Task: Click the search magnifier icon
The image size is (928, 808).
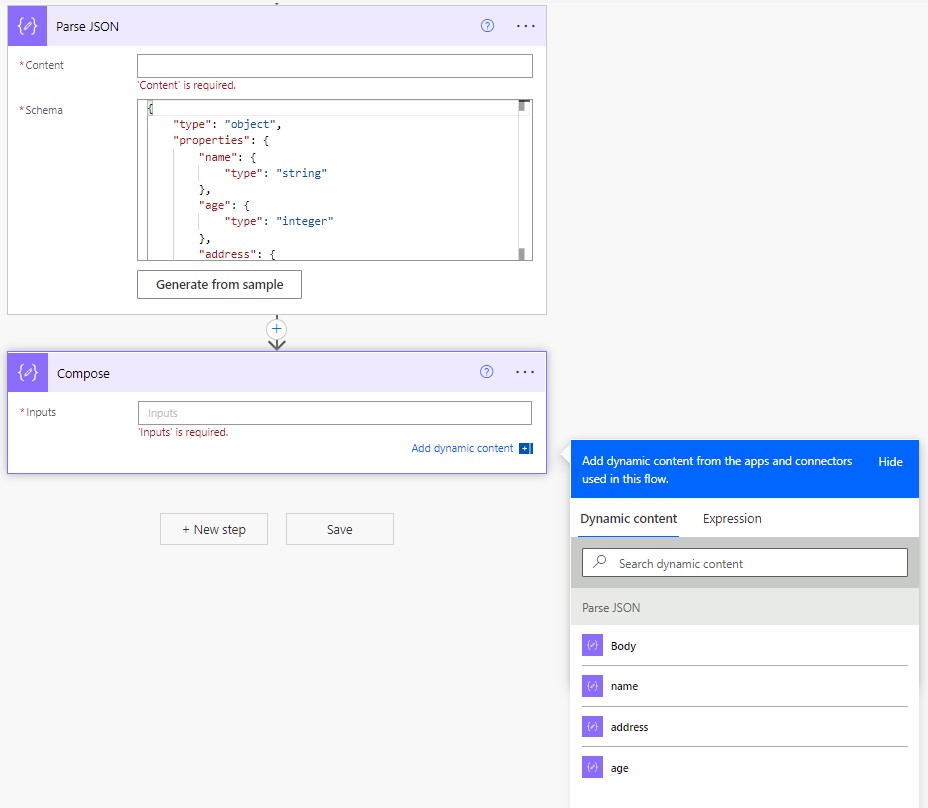Action: point(600,561)
